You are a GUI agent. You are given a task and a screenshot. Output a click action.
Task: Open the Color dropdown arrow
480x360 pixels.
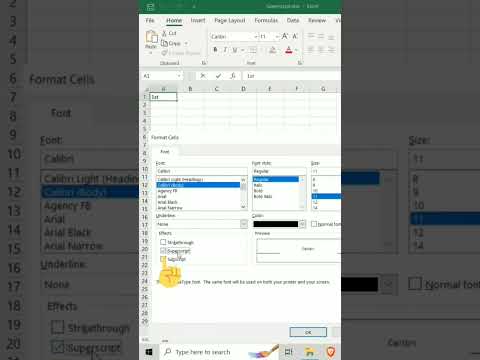[302, 224]
